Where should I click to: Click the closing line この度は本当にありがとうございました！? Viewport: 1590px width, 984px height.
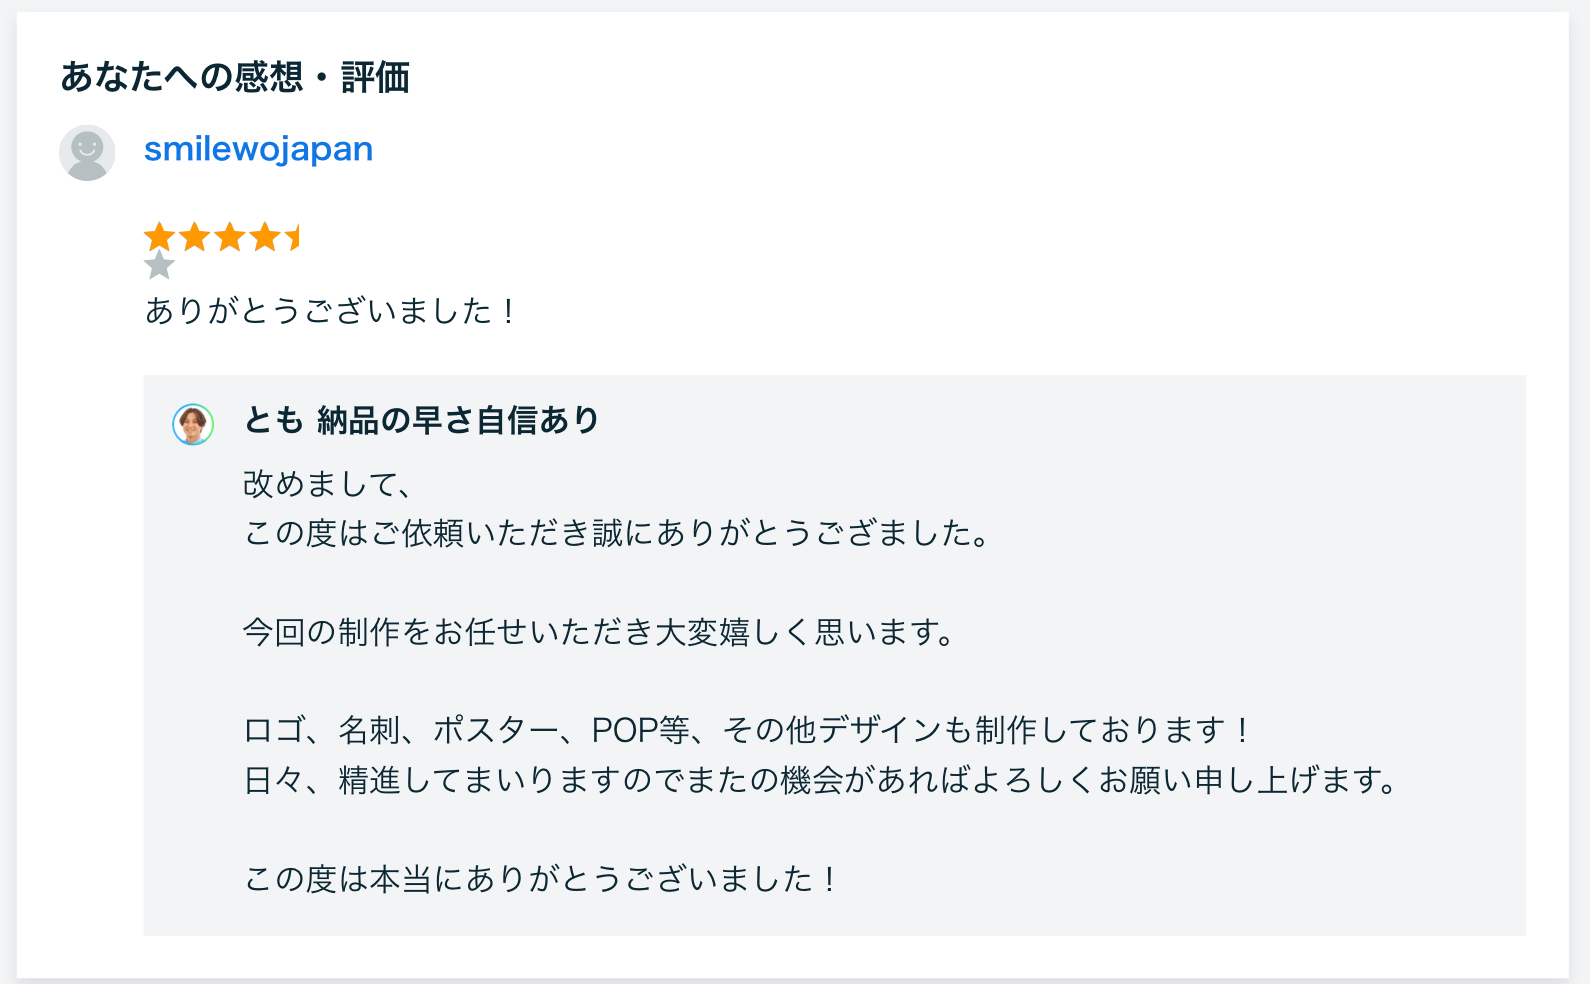tap(539, 877)
